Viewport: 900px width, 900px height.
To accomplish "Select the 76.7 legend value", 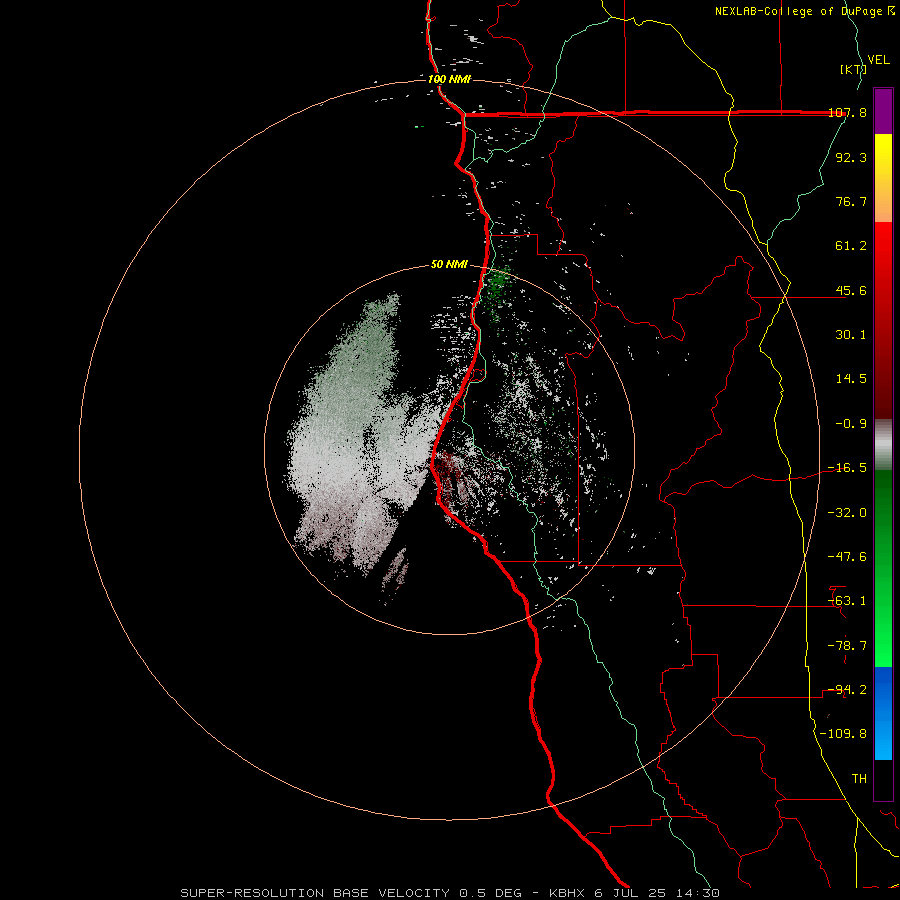I will pos(851,201).
